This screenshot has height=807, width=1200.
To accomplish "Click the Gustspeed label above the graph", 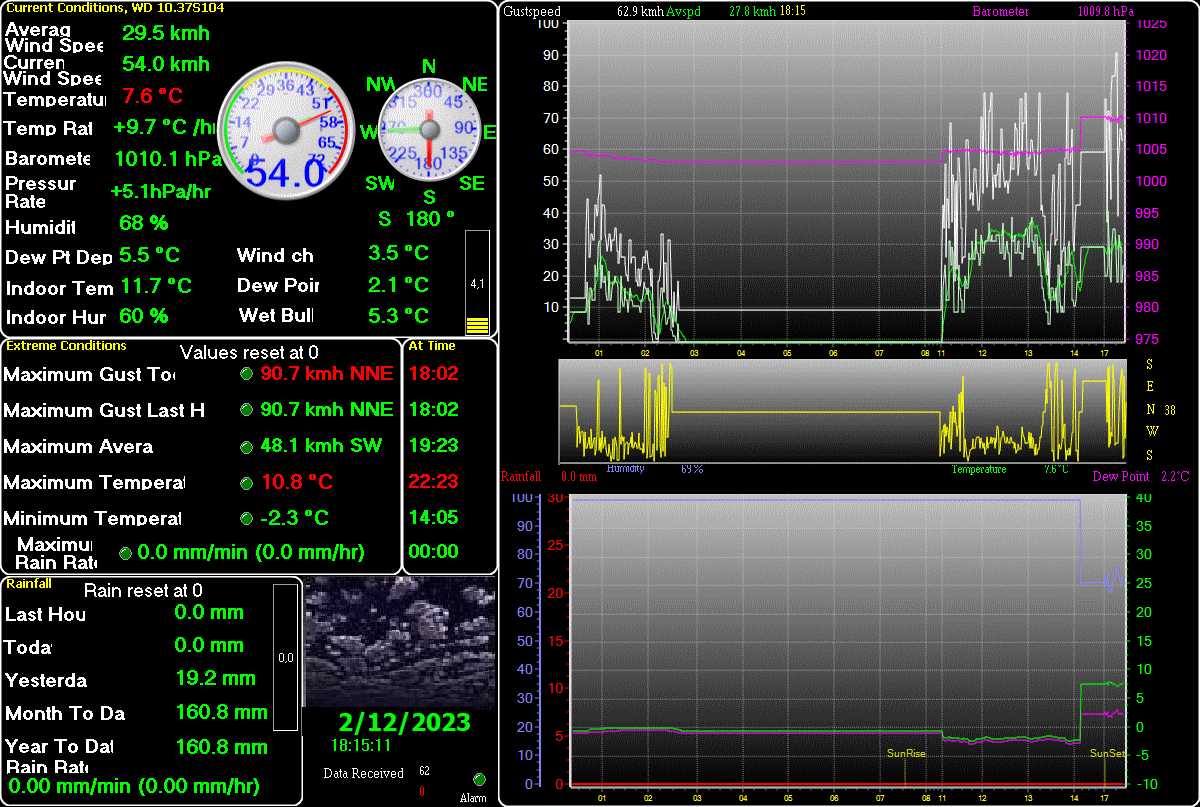I will pos(533,12).
